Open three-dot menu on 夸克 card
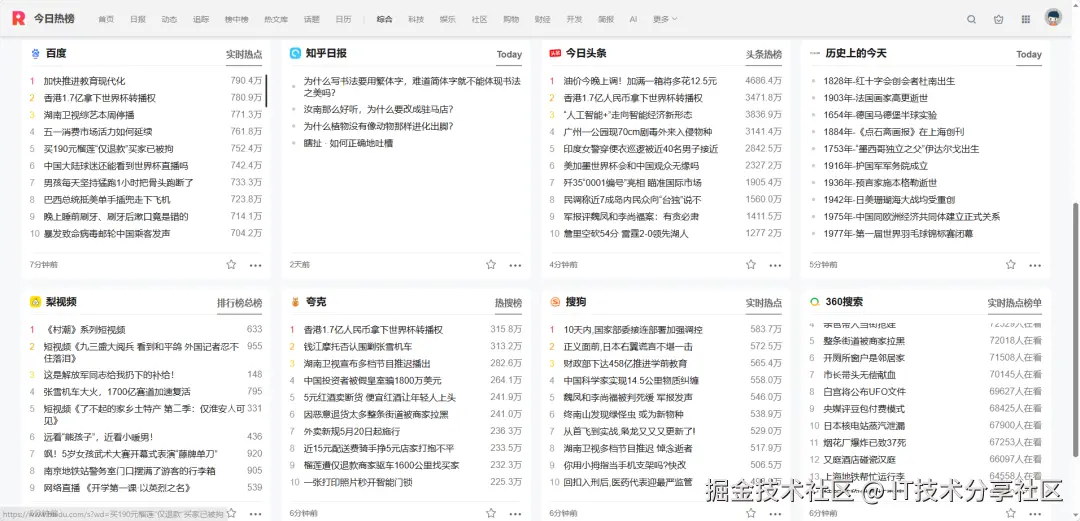The height and width of the screenshot is (521, 1080). [515, 513]
